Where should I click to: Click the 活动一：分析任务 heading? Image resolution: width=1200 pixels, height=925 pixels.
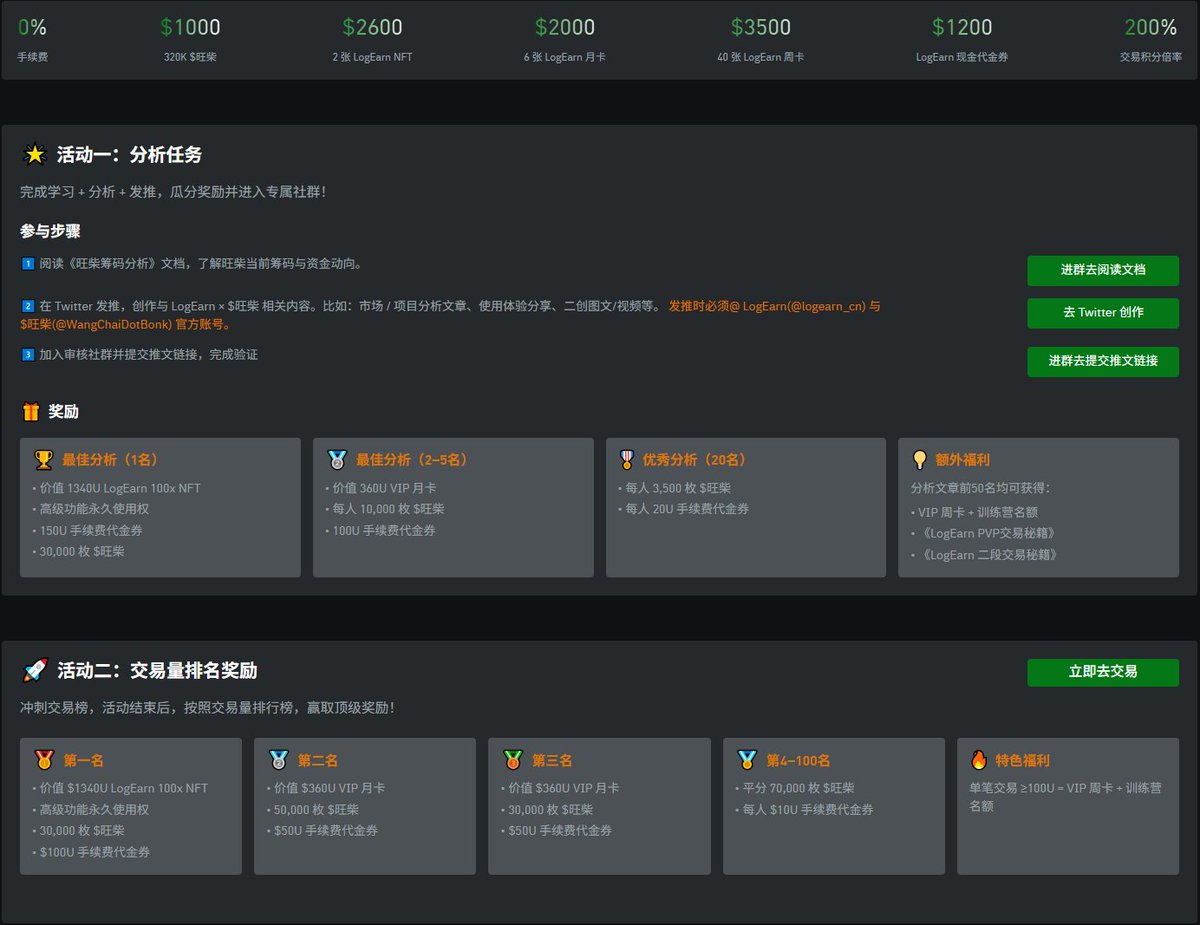[x=130, y=155]
